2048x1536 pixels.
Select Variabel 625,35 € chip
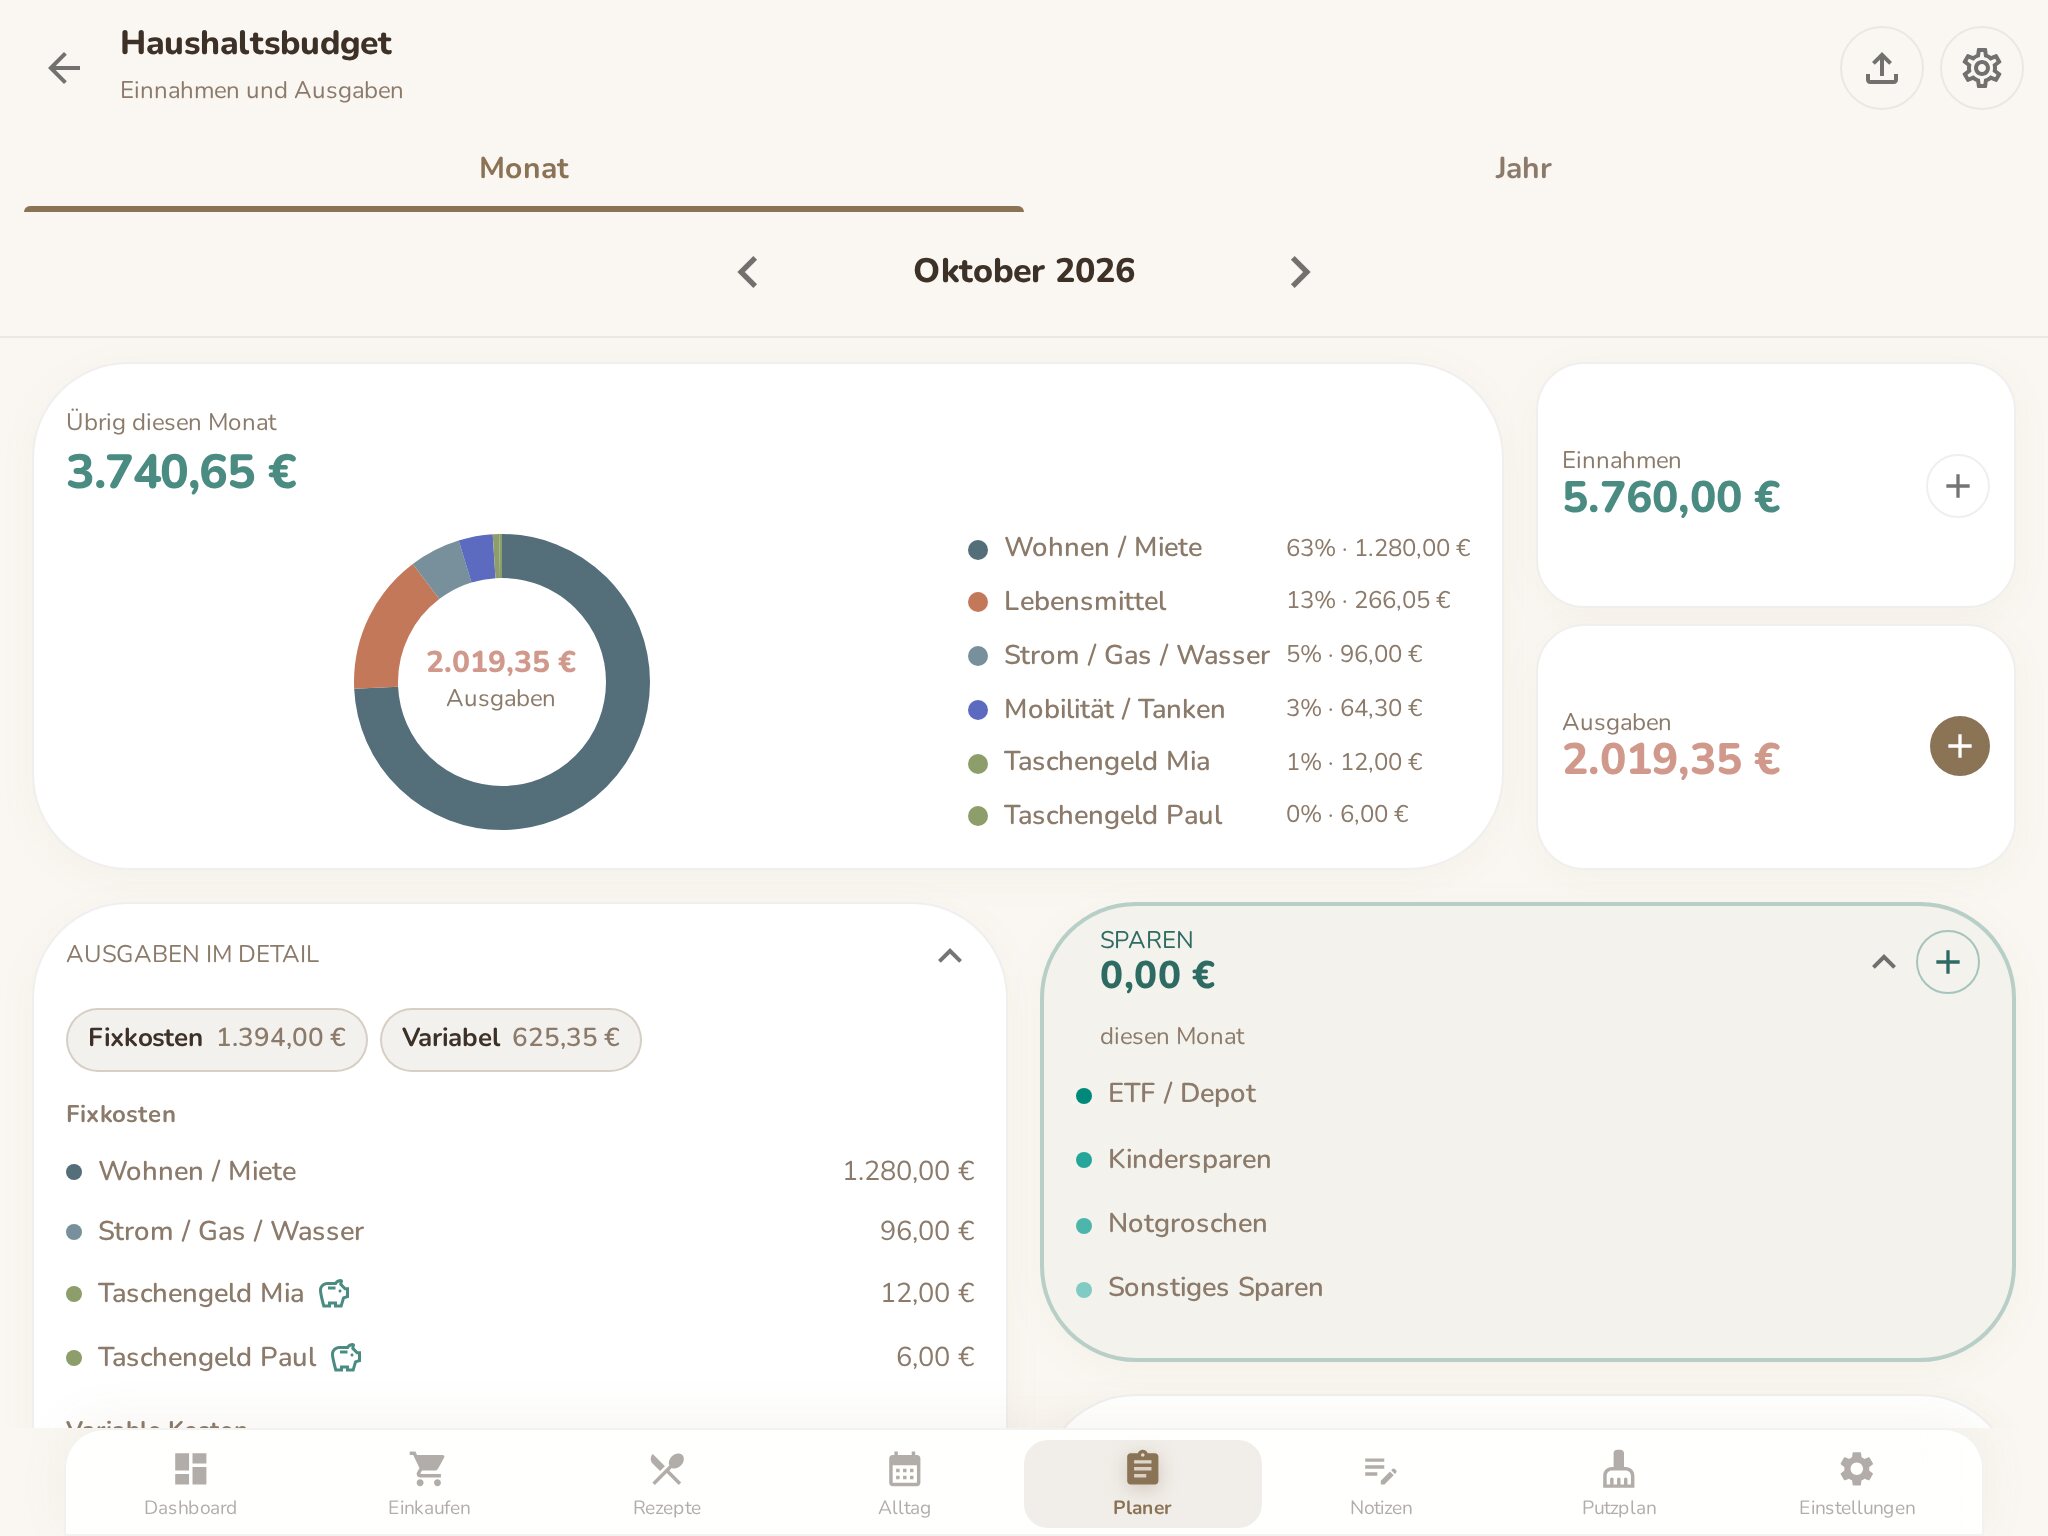(511, 1039)
